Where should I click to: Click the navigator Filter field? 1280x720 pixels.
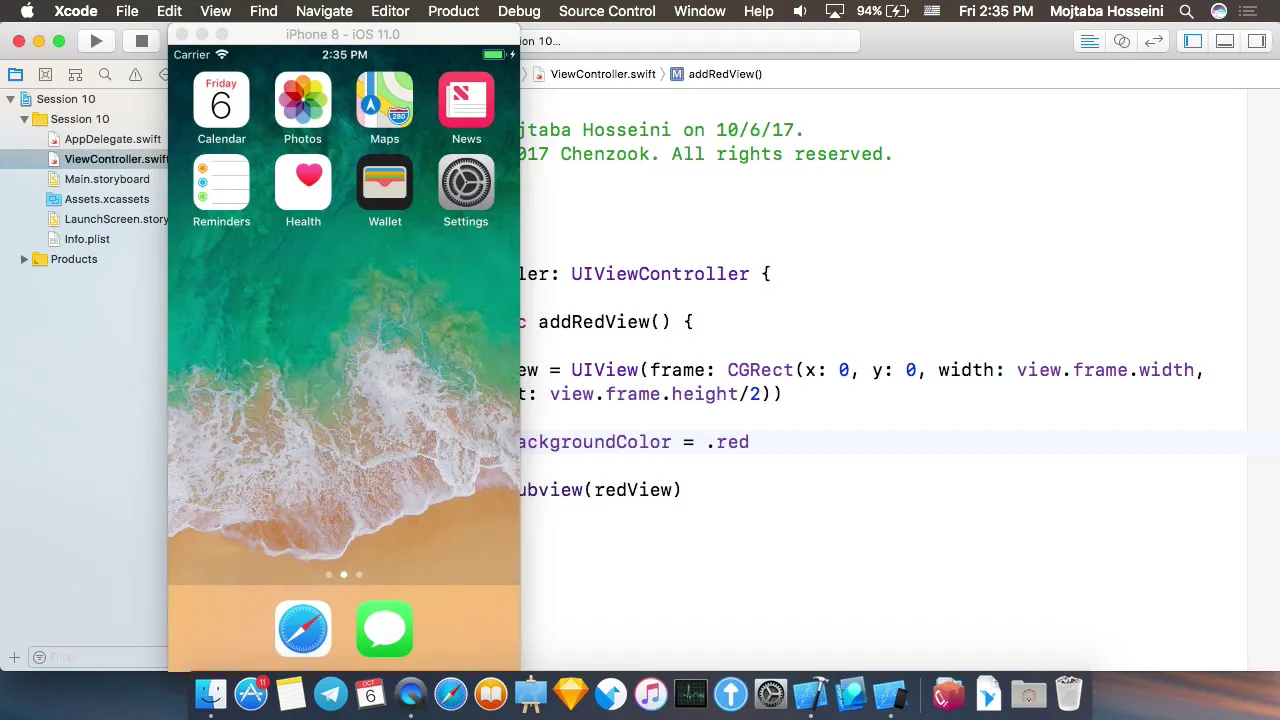pos(98,657)
